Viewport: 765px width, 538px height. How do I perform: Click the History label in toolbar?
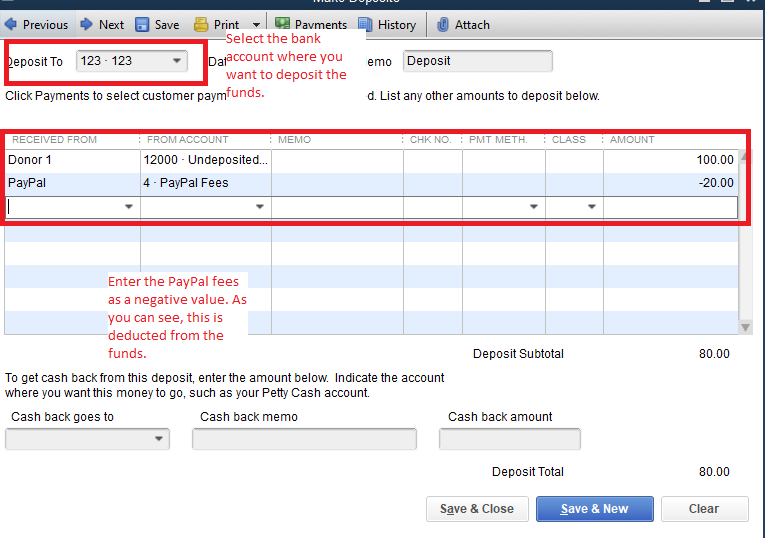pos(397,25)
